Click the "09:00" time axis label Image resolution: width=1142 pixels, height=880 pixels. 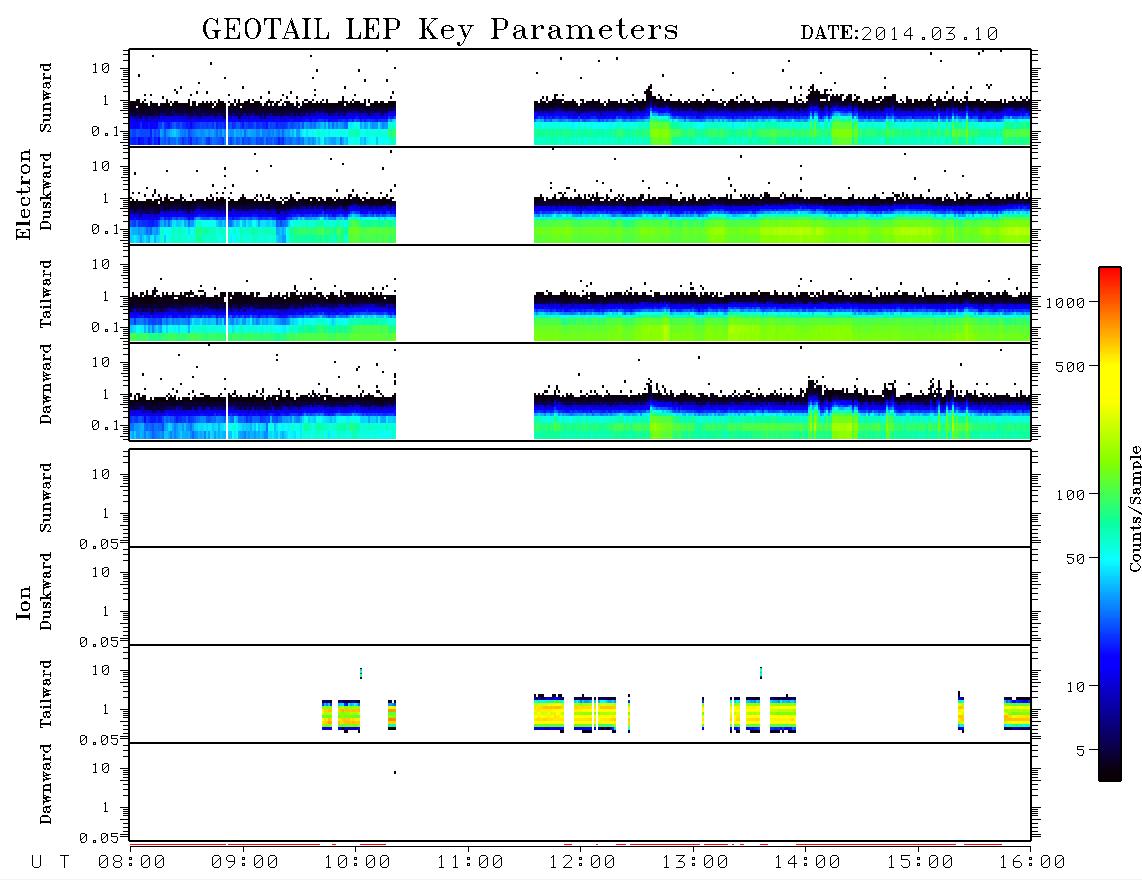coord(245,863)
